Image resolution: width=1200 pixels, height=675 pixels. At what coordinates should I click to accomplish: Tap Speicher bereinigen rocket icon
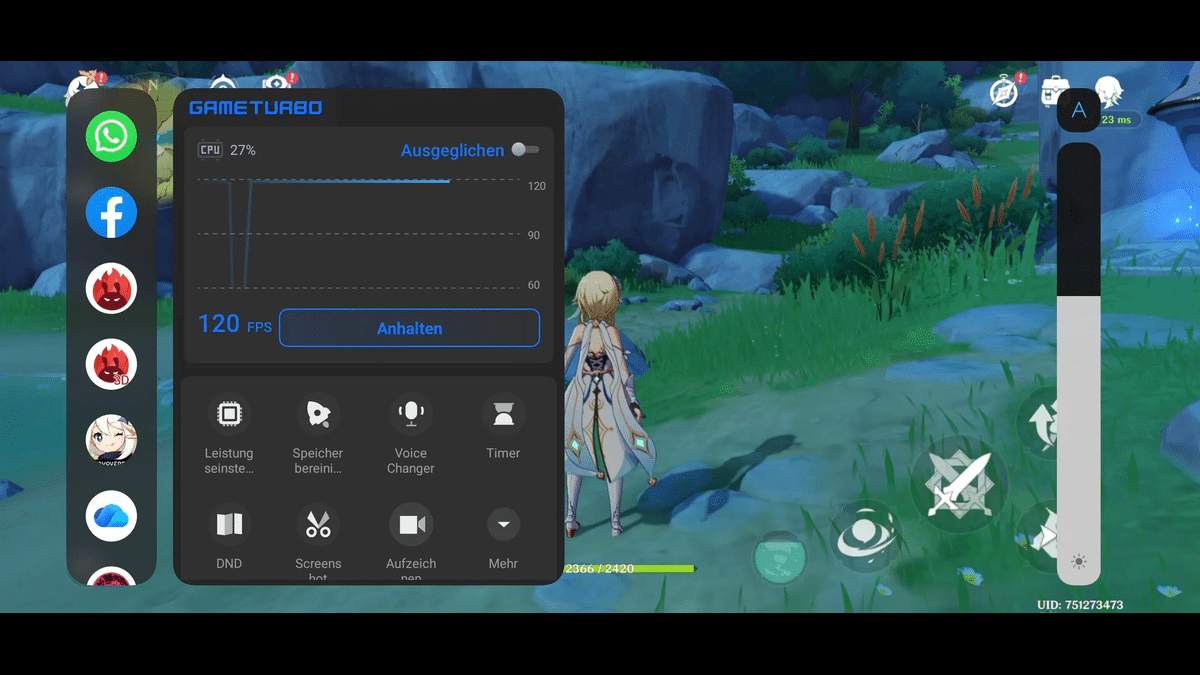(318, 414)
